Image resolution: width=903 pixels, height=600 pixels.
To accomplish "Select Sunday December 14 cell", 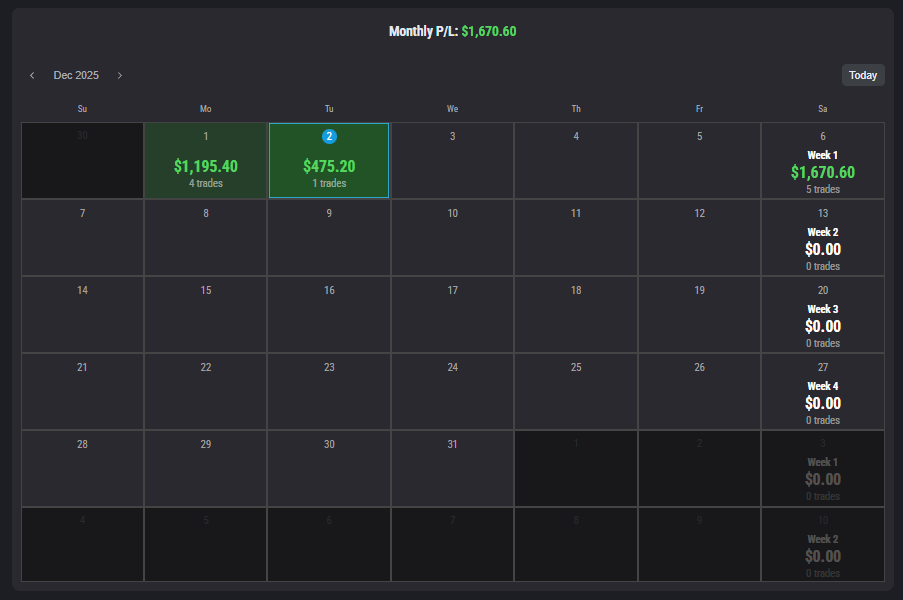I will (x=82, y=315).
